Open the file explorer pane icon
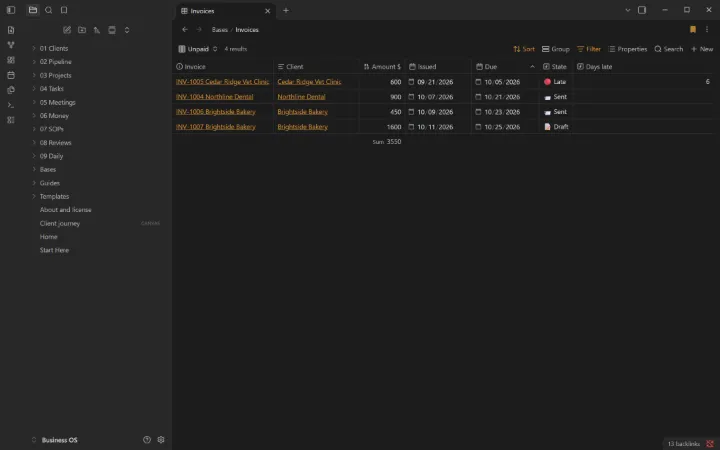This screenshot has height=450, width=720. [33, 10]
